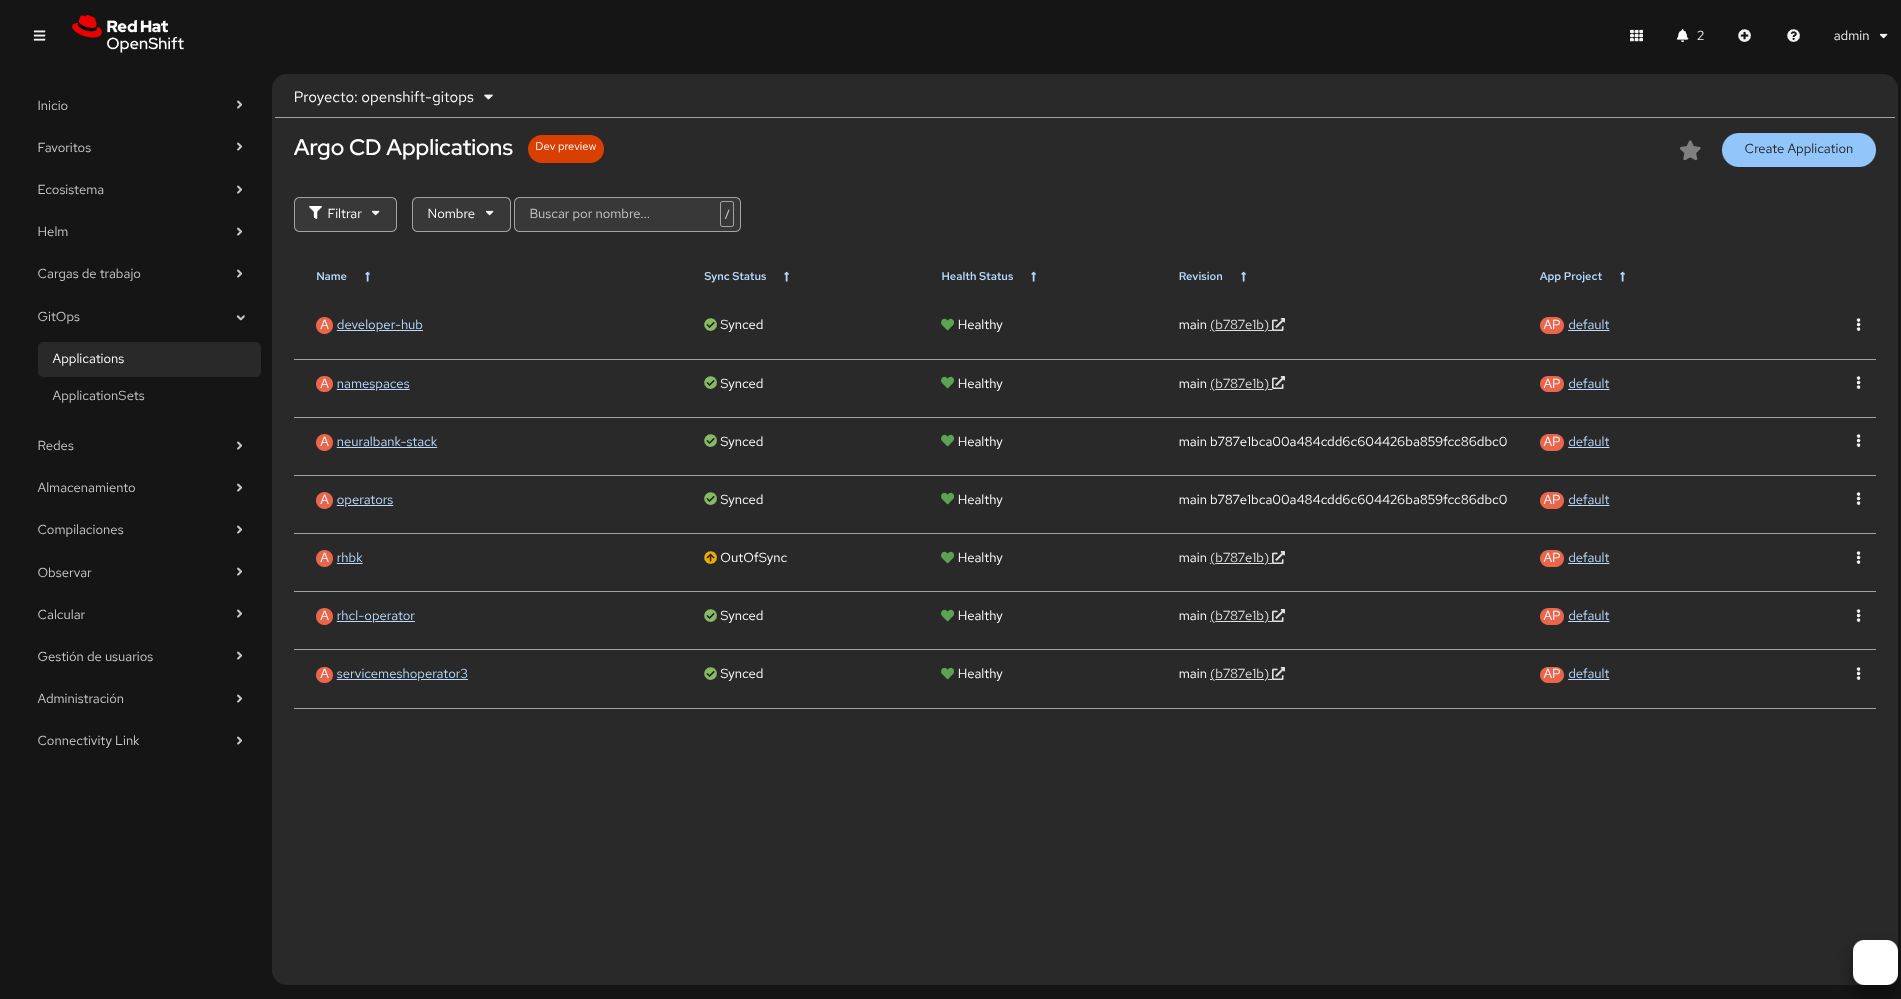Expand the Proyecto openshift-gitops selector
The image size is (1901, 999).
tap(393, 97)
